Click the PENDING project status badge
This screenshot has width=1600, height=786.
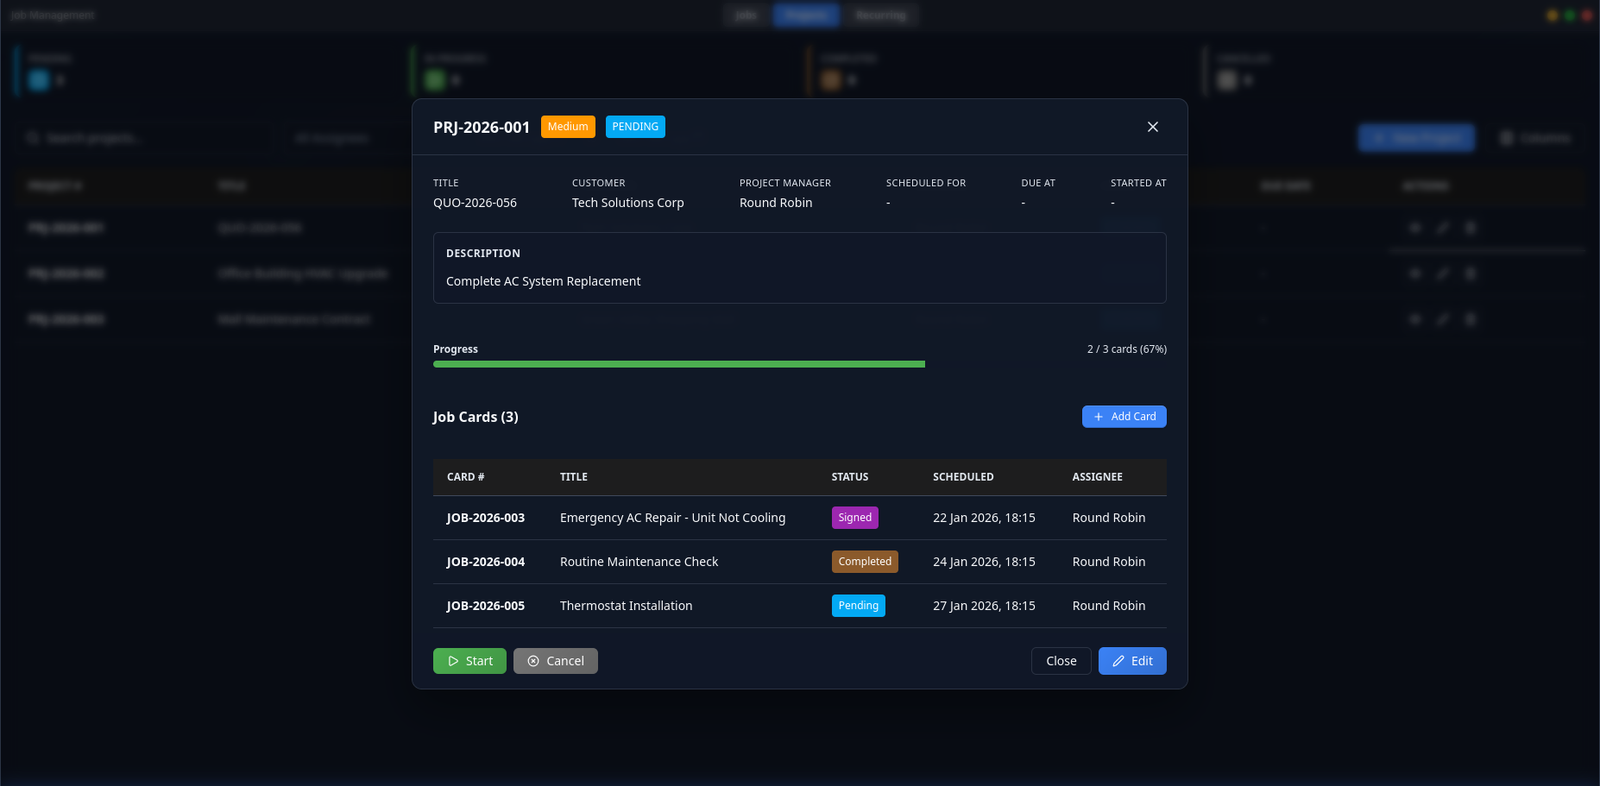(635, 127)
